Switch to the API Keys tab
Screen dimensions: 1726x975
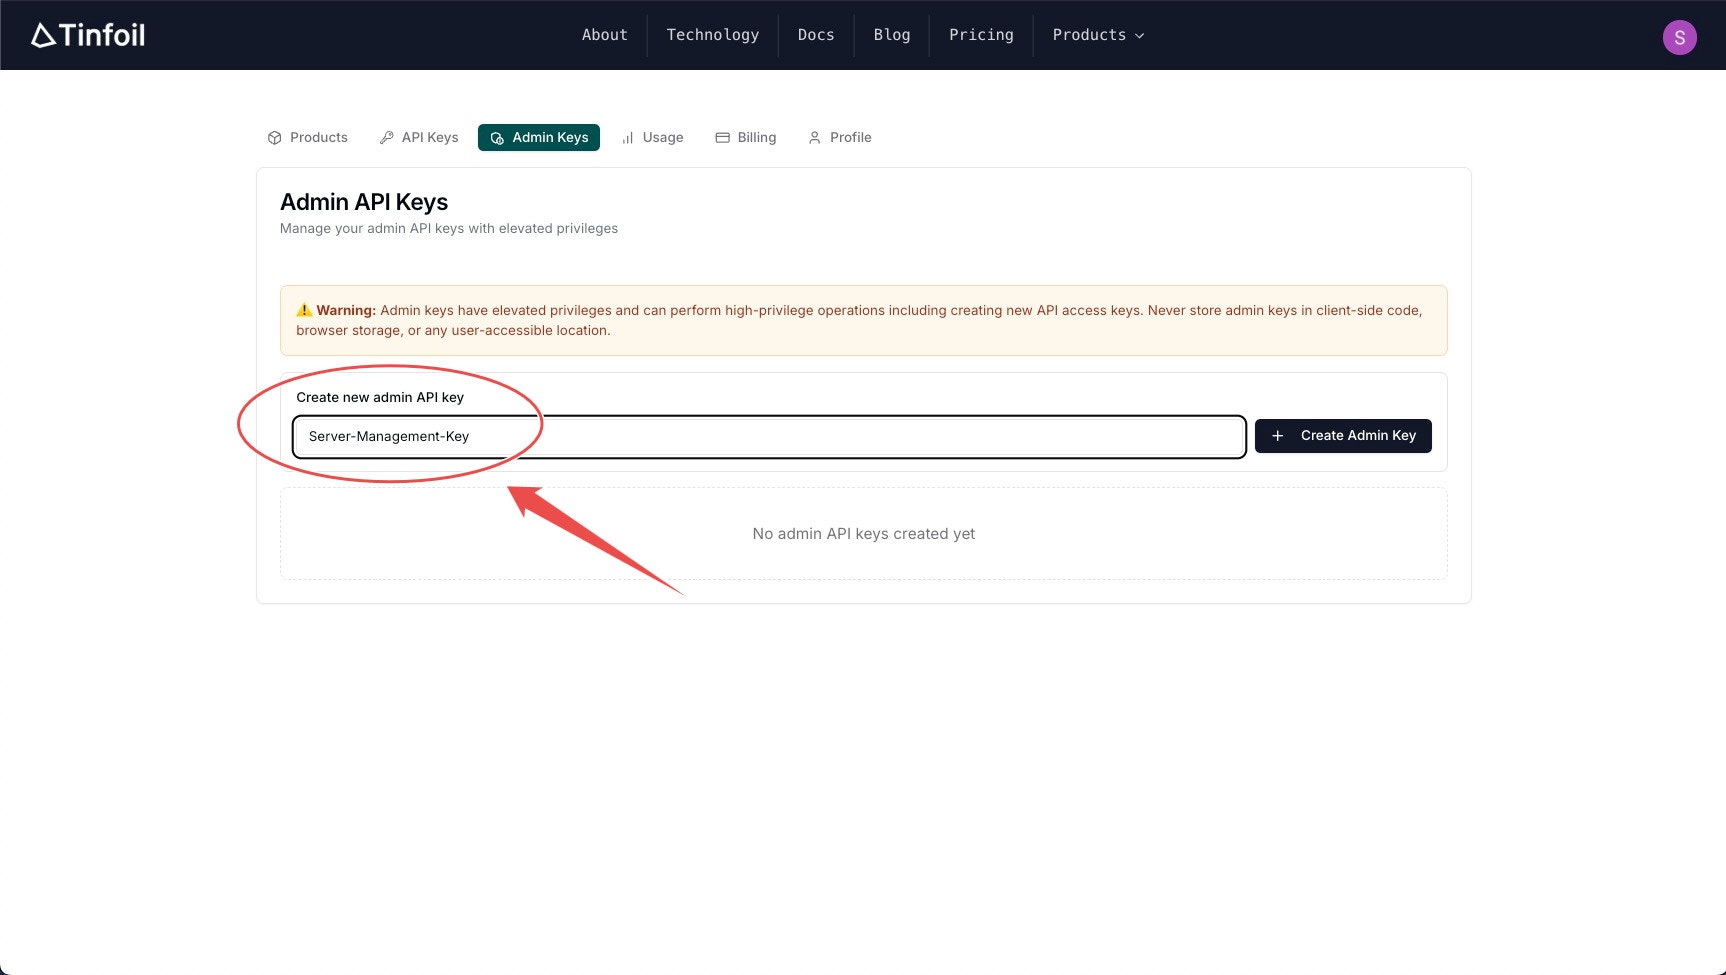[419, 138]
